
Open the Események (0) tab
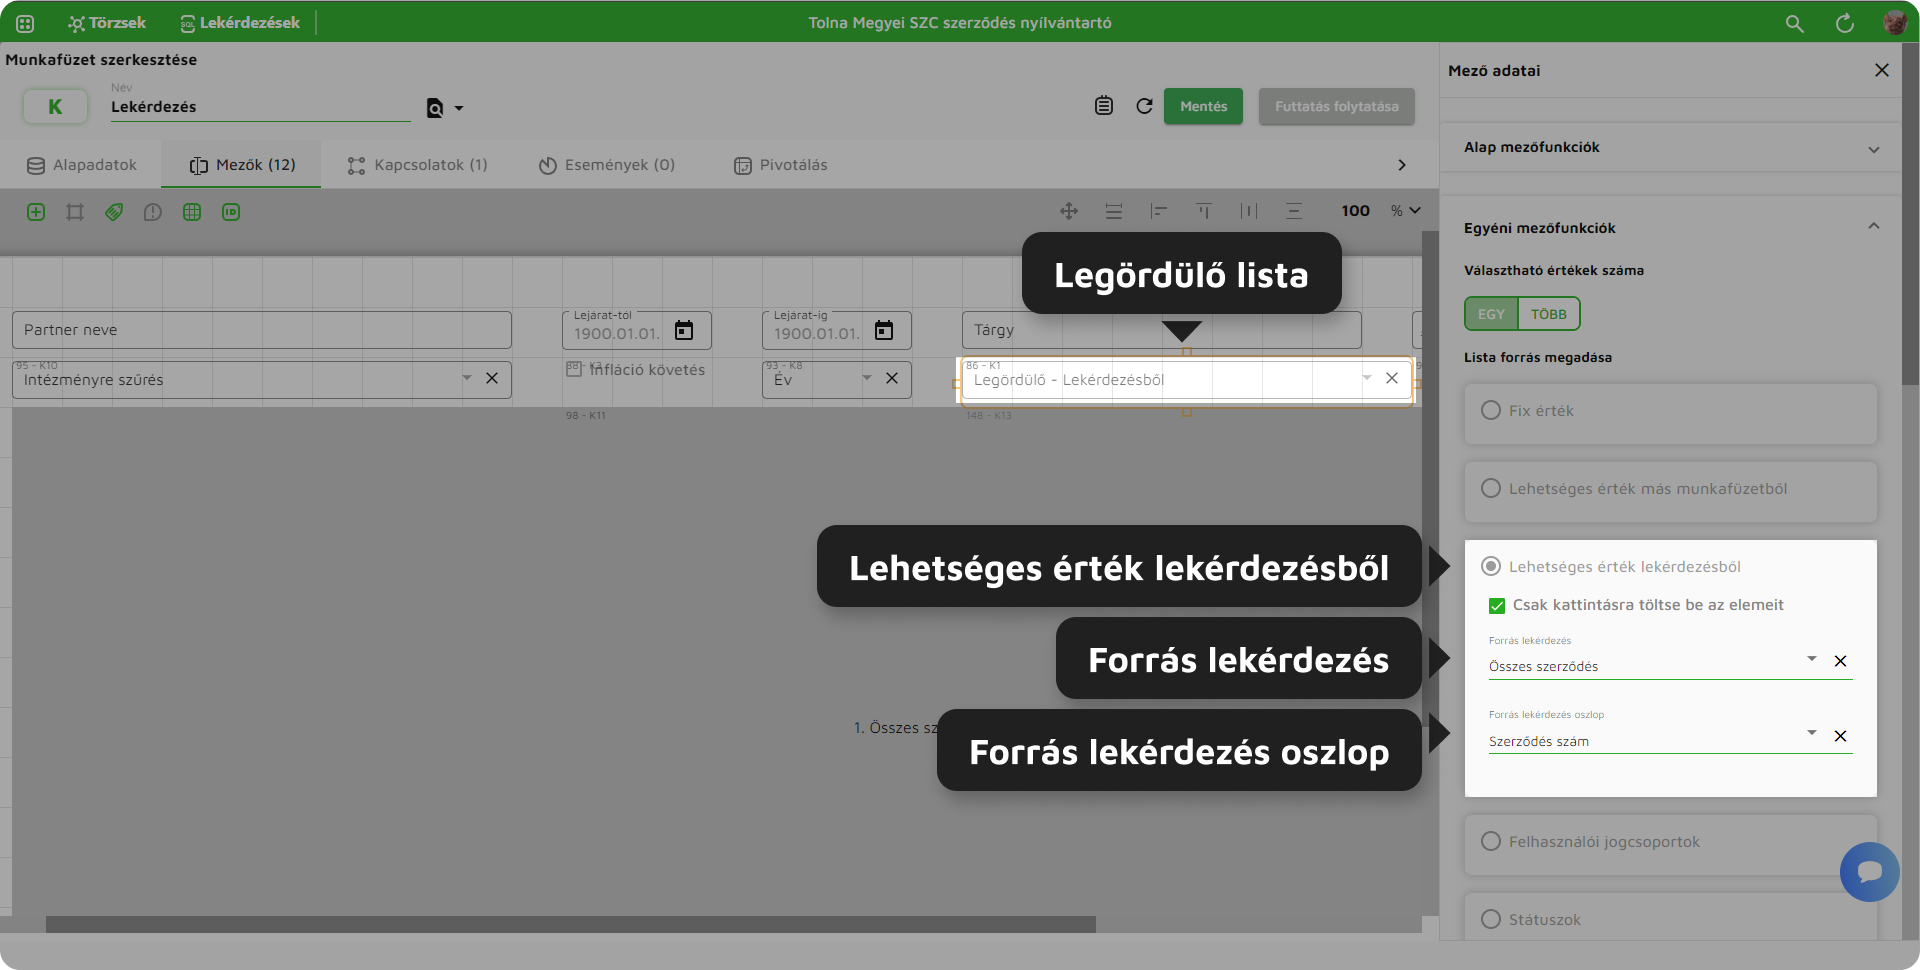(x=607, y=165)
